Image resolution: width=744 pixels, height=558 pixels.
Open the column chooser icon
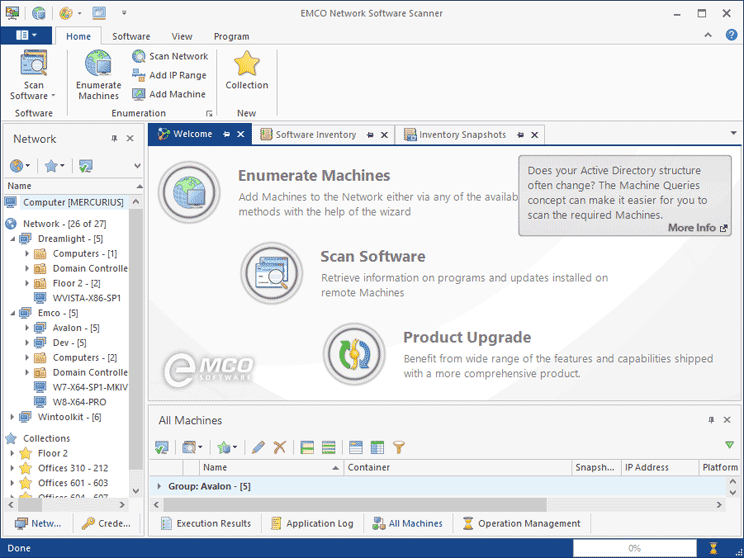[377, 447]
